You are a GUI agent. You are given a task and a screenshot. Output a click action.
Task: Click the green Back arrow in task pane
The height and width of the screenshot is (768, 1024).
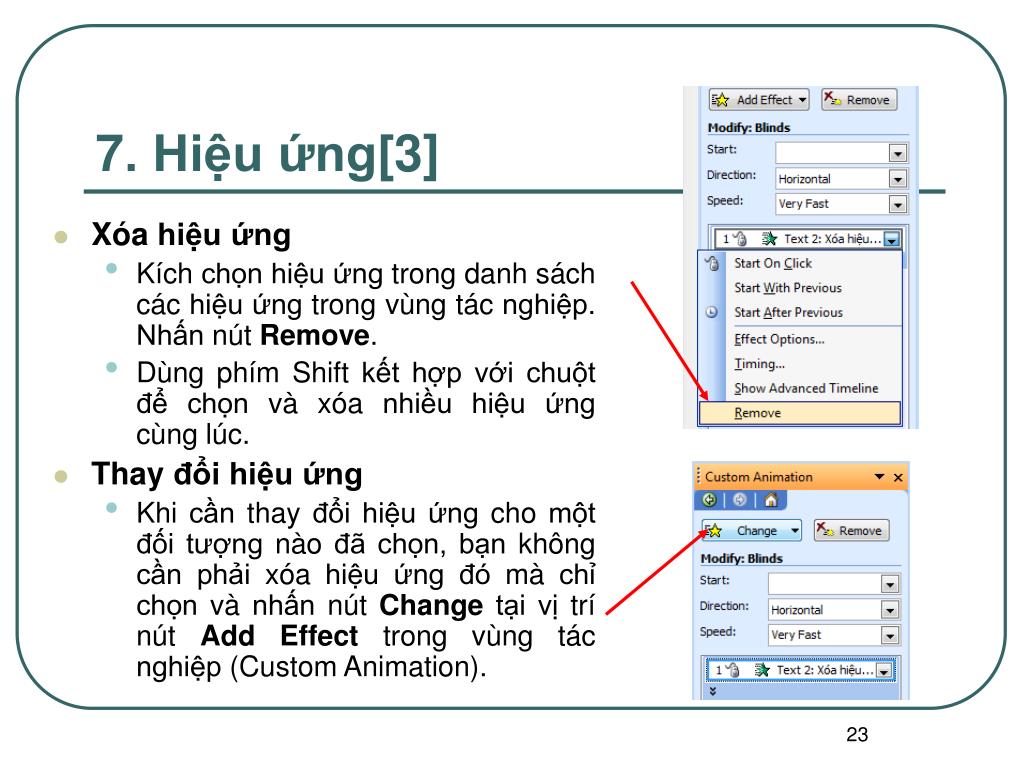tap(709, 500)
